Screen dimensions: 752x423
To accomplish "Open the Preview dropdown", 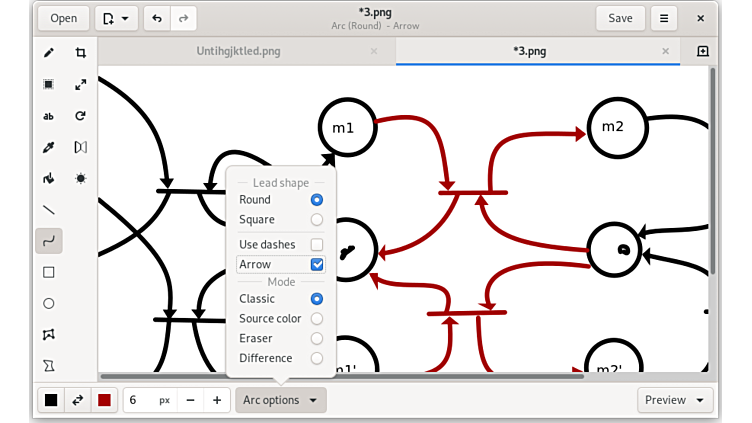I will tap(676, 400).
